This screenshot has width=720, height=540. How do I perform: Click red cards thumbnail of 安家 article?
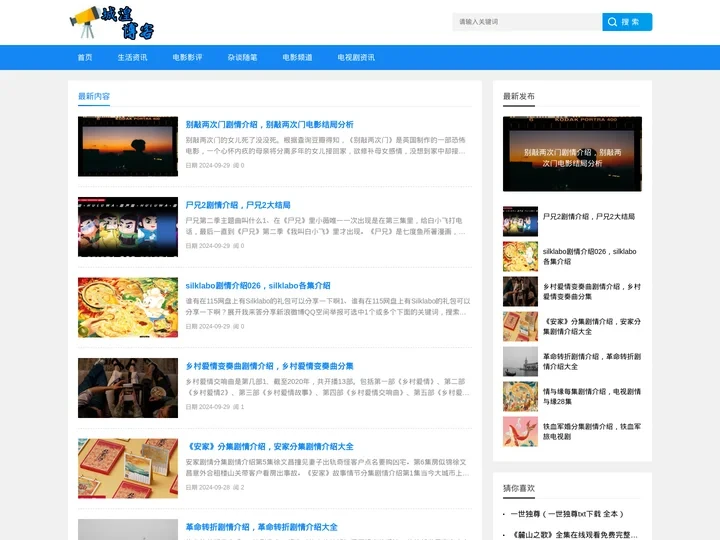click(x=128, y=468)
